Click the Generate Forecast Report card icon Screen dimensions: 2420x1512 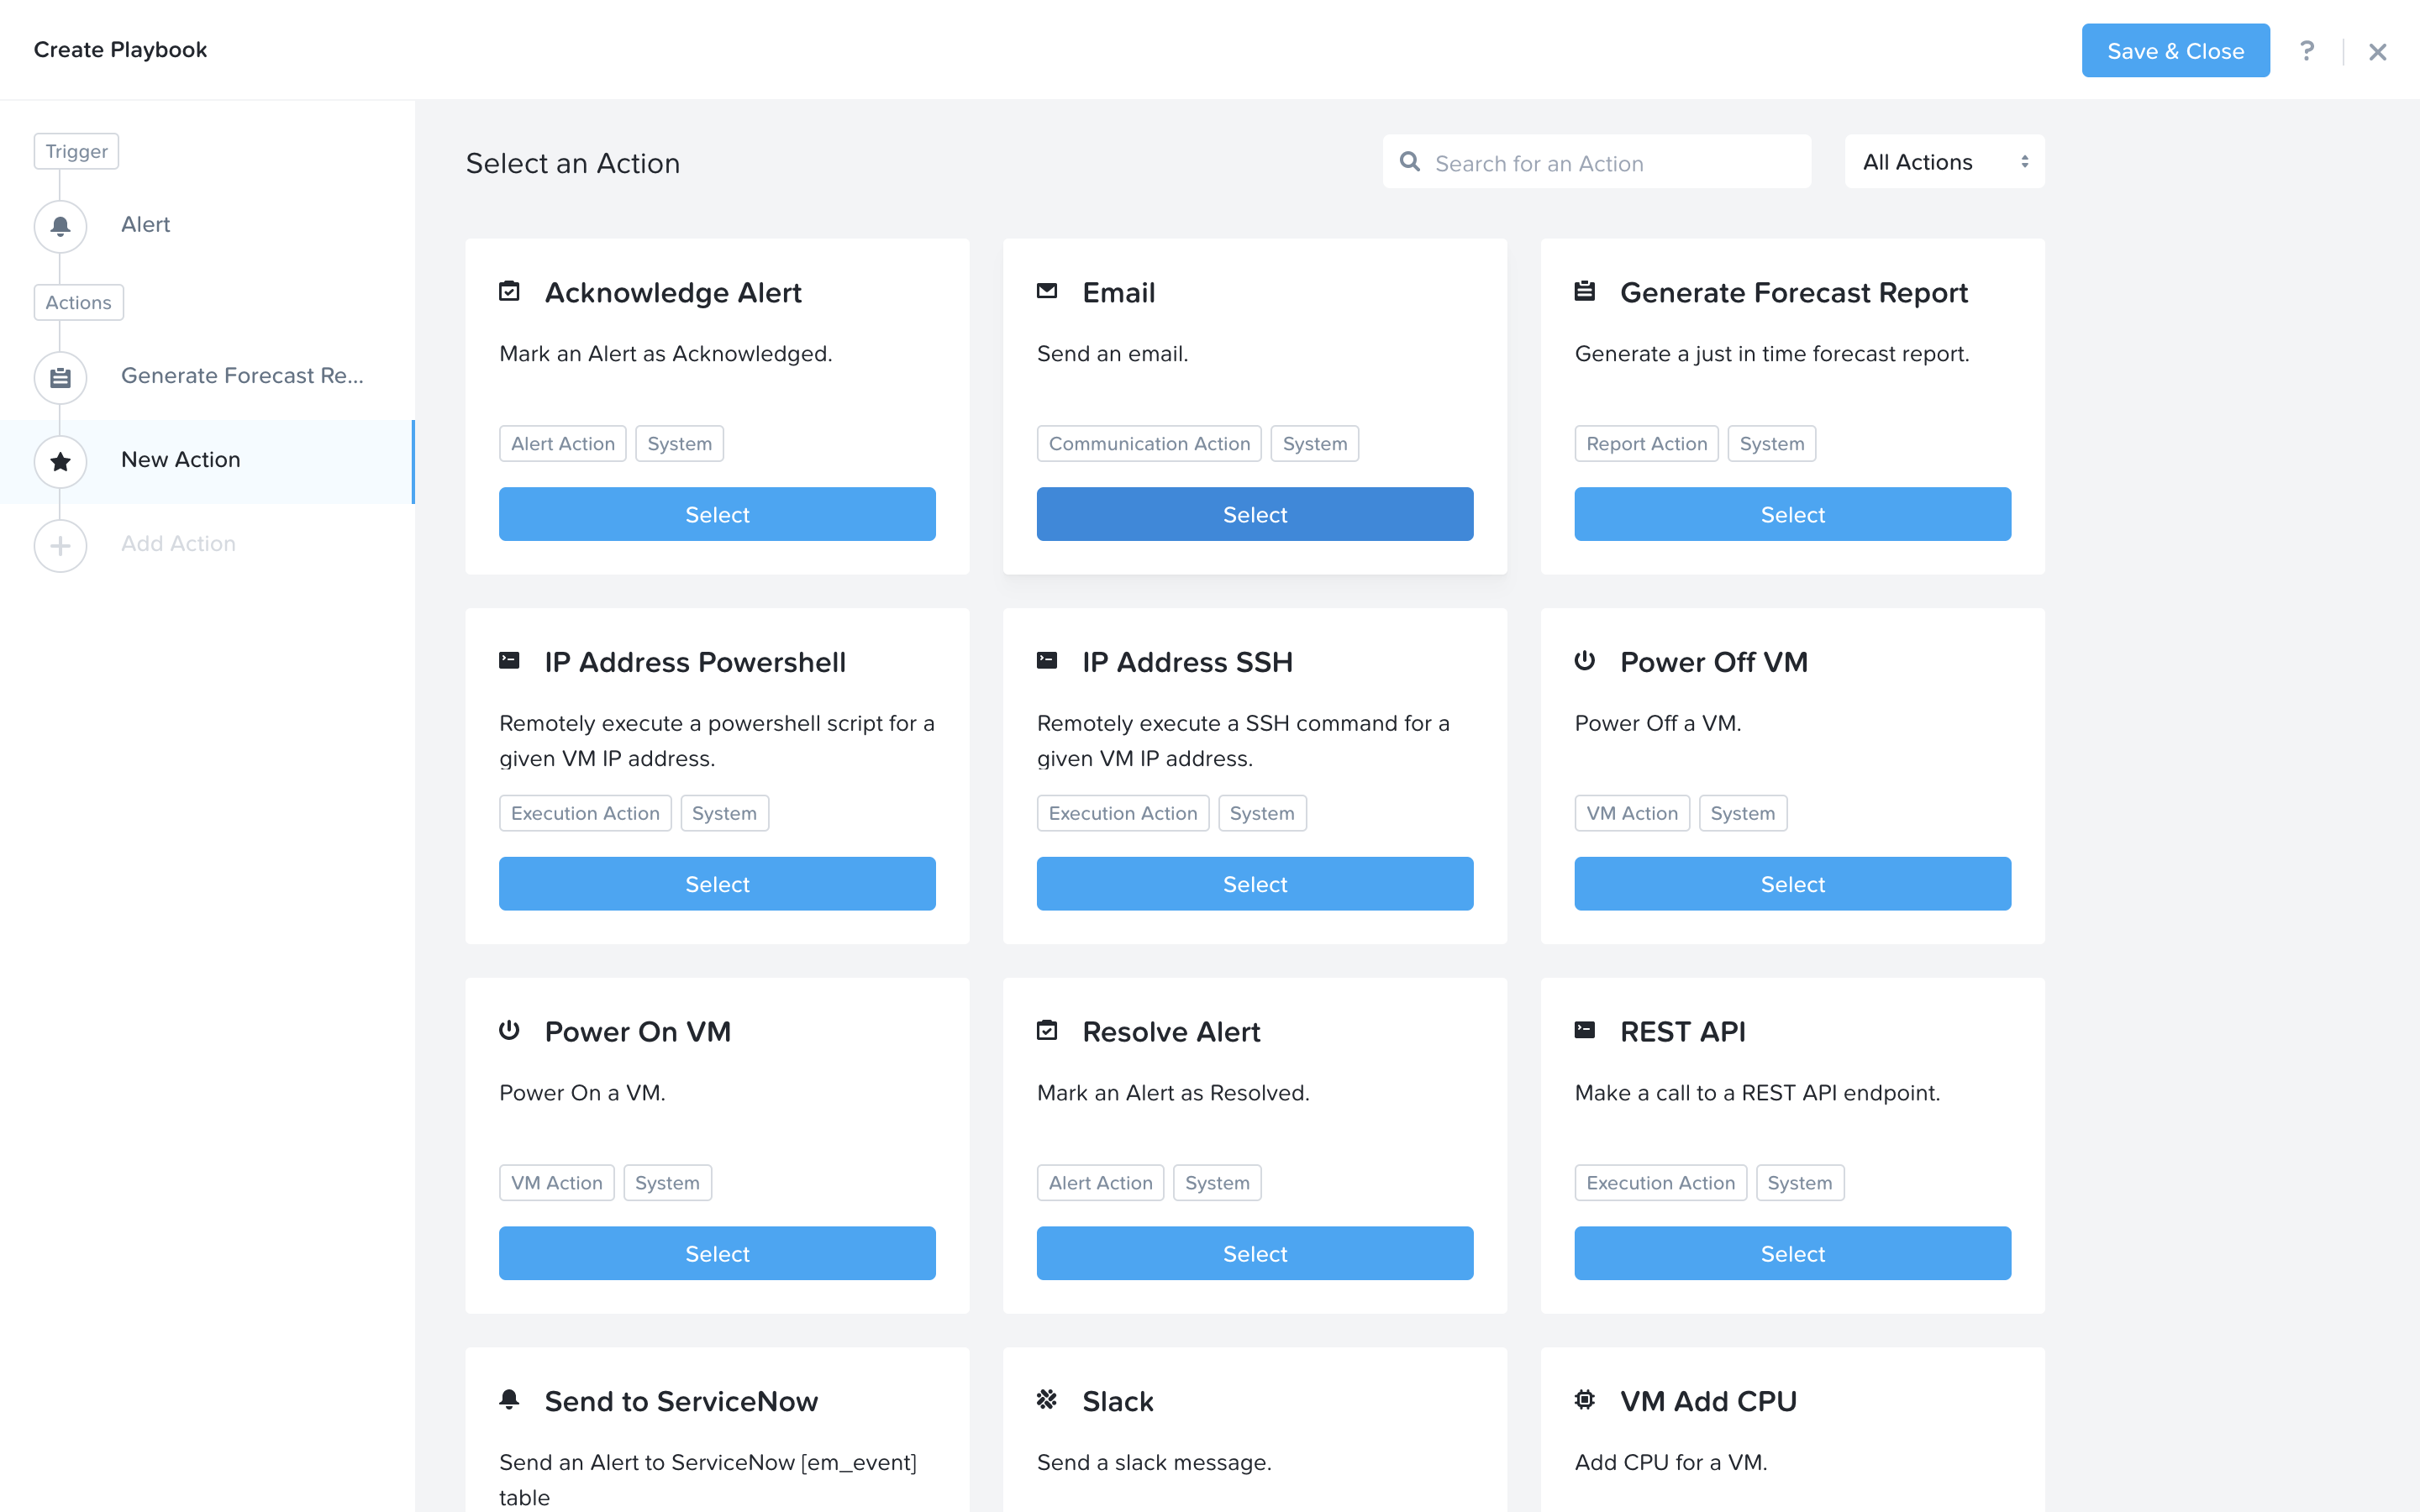pos(1585,291)
